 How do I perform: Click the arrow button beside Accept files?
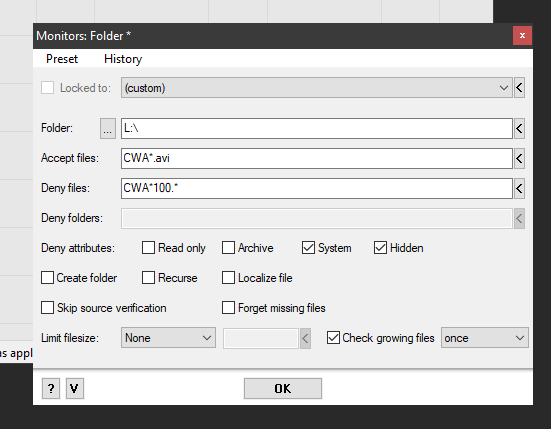pos(519,158)
